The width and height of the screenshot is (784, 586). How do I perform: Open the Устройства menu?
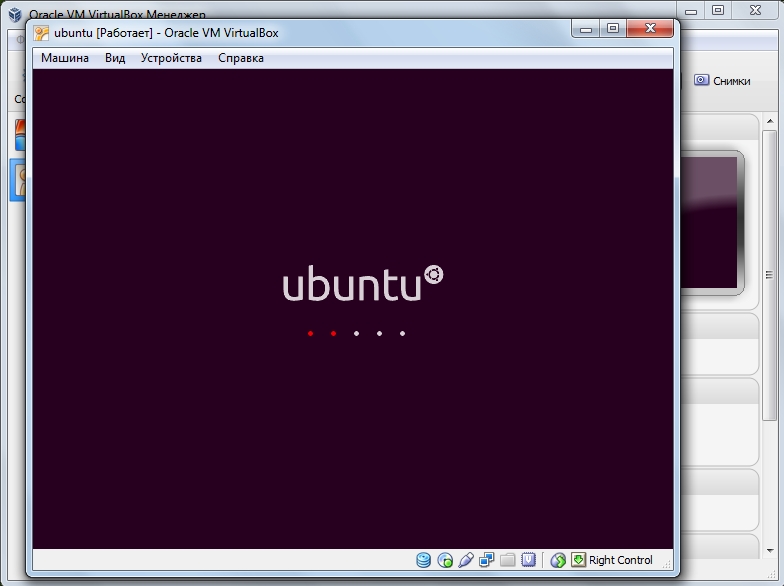[x=171, y=58]
